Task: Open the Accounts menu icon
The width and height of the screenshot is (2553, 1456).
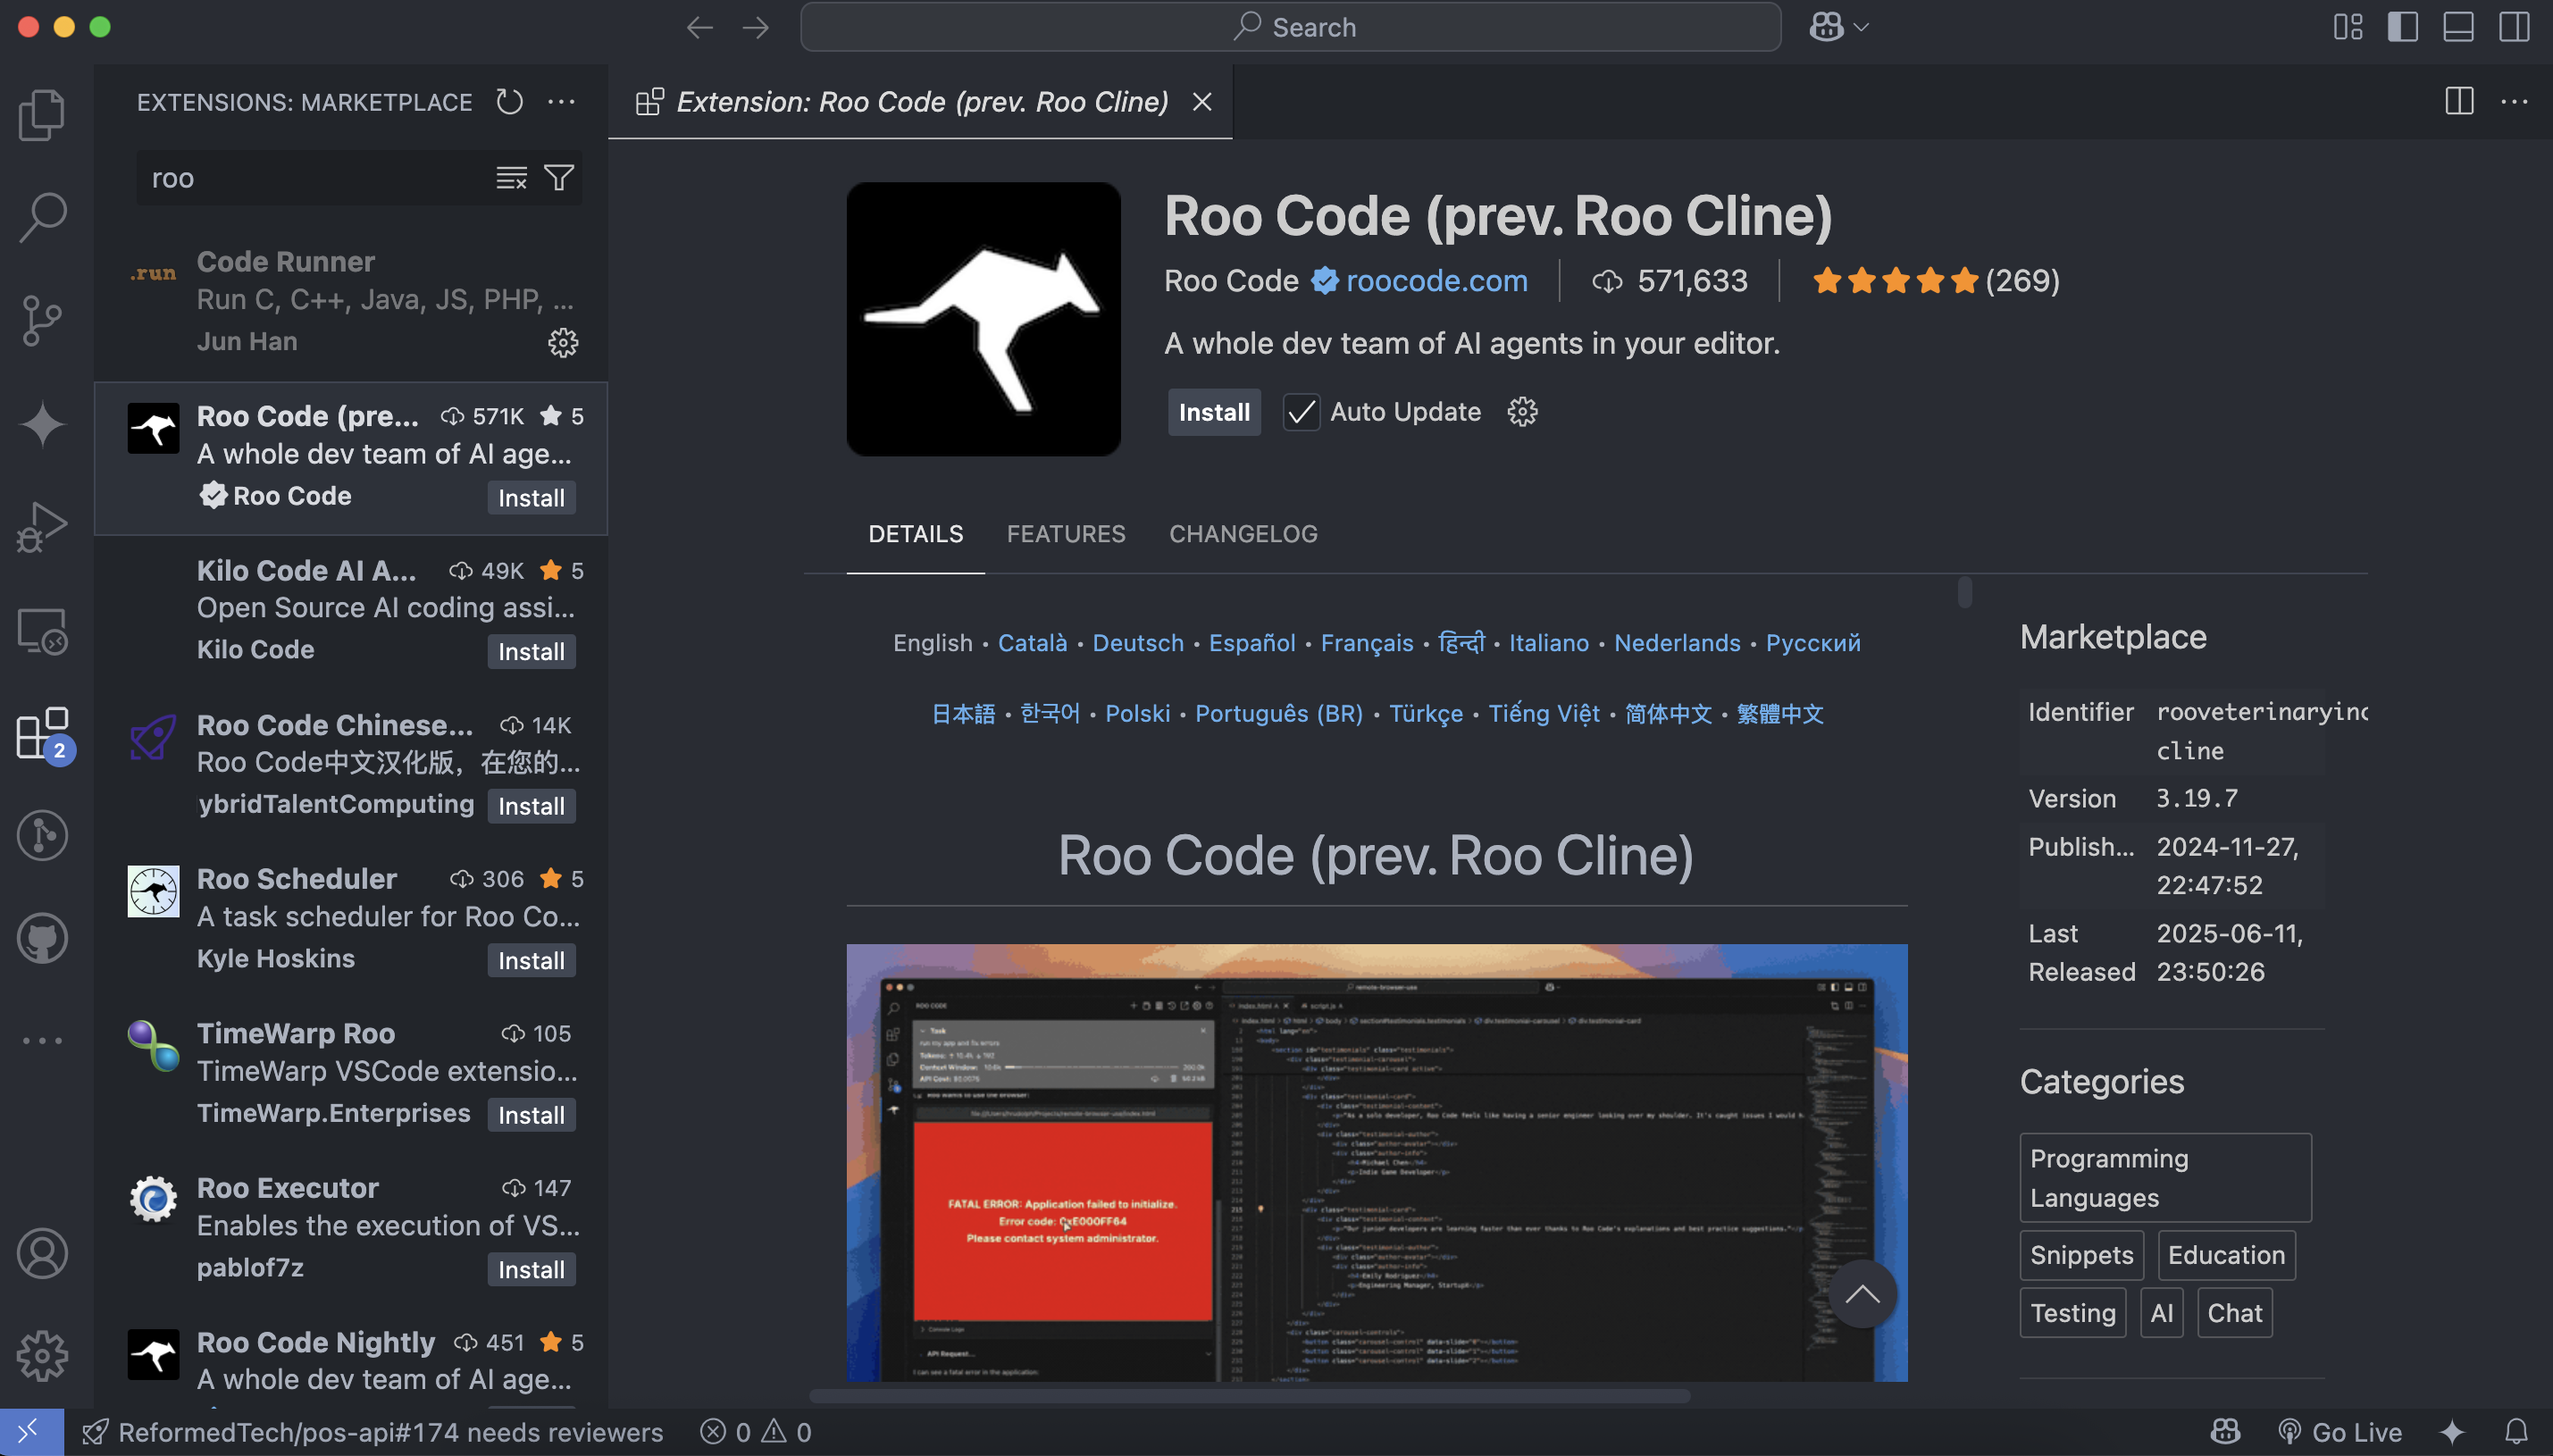Action: tap(42, 1253)
